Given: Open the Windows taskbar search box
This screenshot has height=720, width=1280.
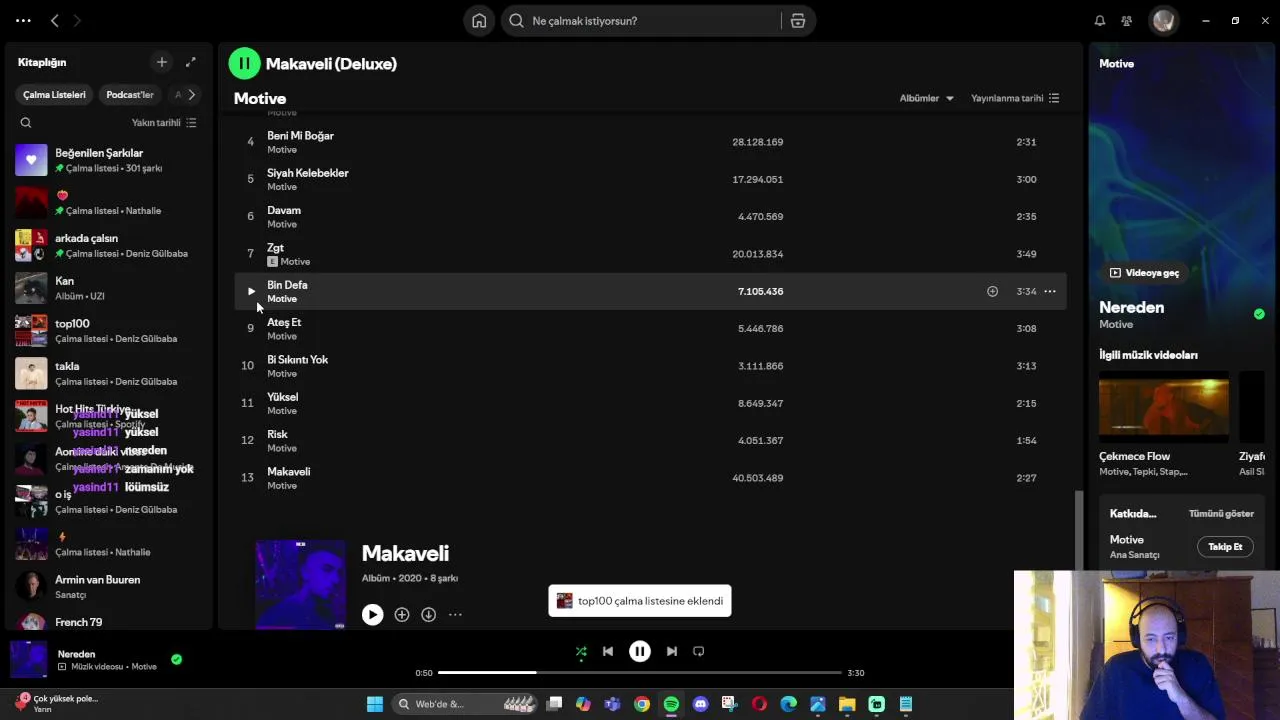Looking at the screenshot, I should coord(465,704).
